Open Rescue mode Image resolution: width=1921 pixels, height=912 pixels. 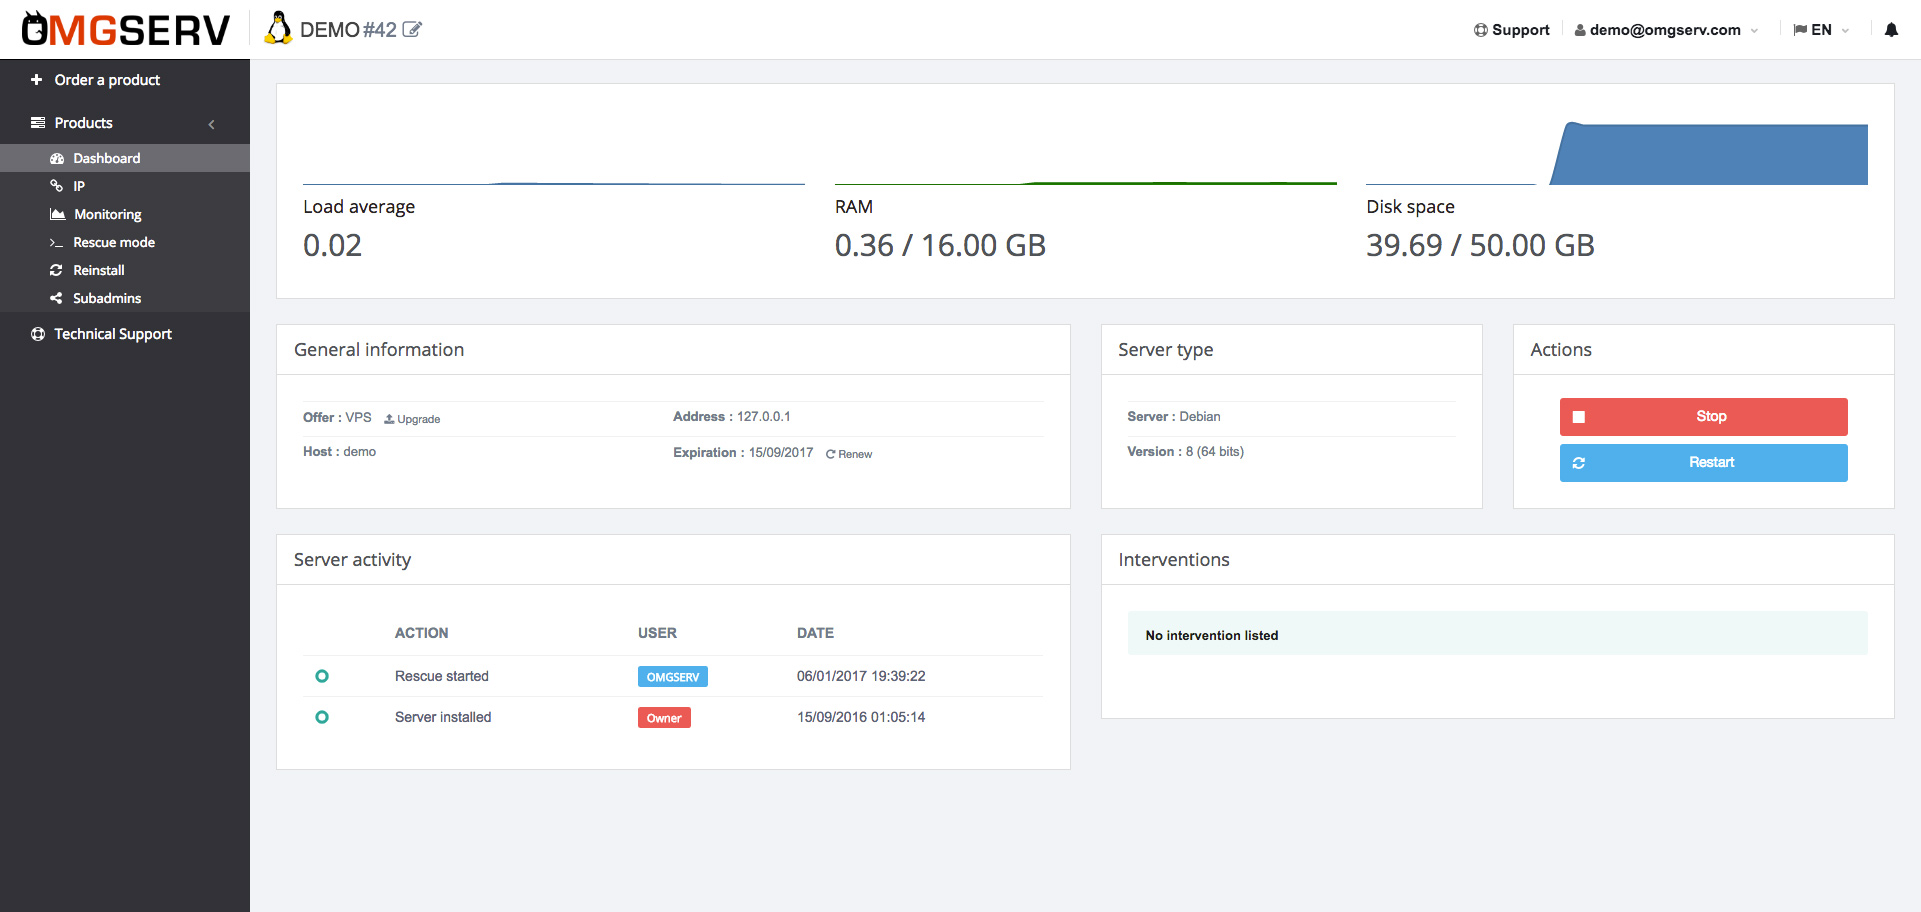pos(125,242)
